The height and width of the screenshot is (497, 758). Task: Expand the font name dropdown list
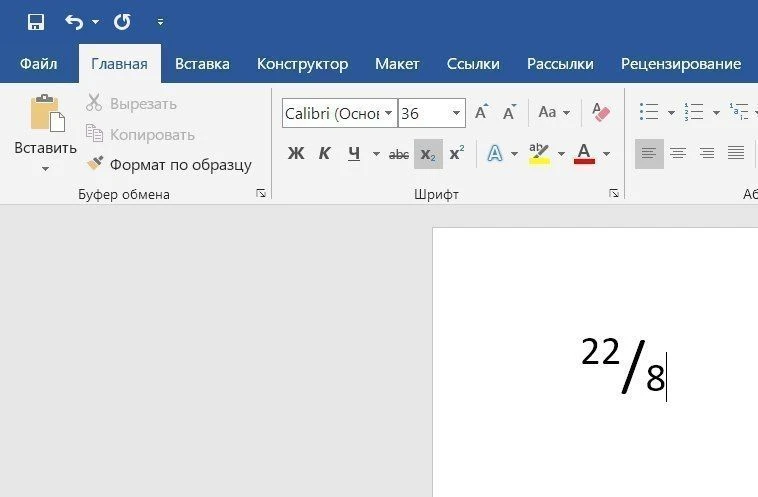pyautogui.click(x=389, y=113)
